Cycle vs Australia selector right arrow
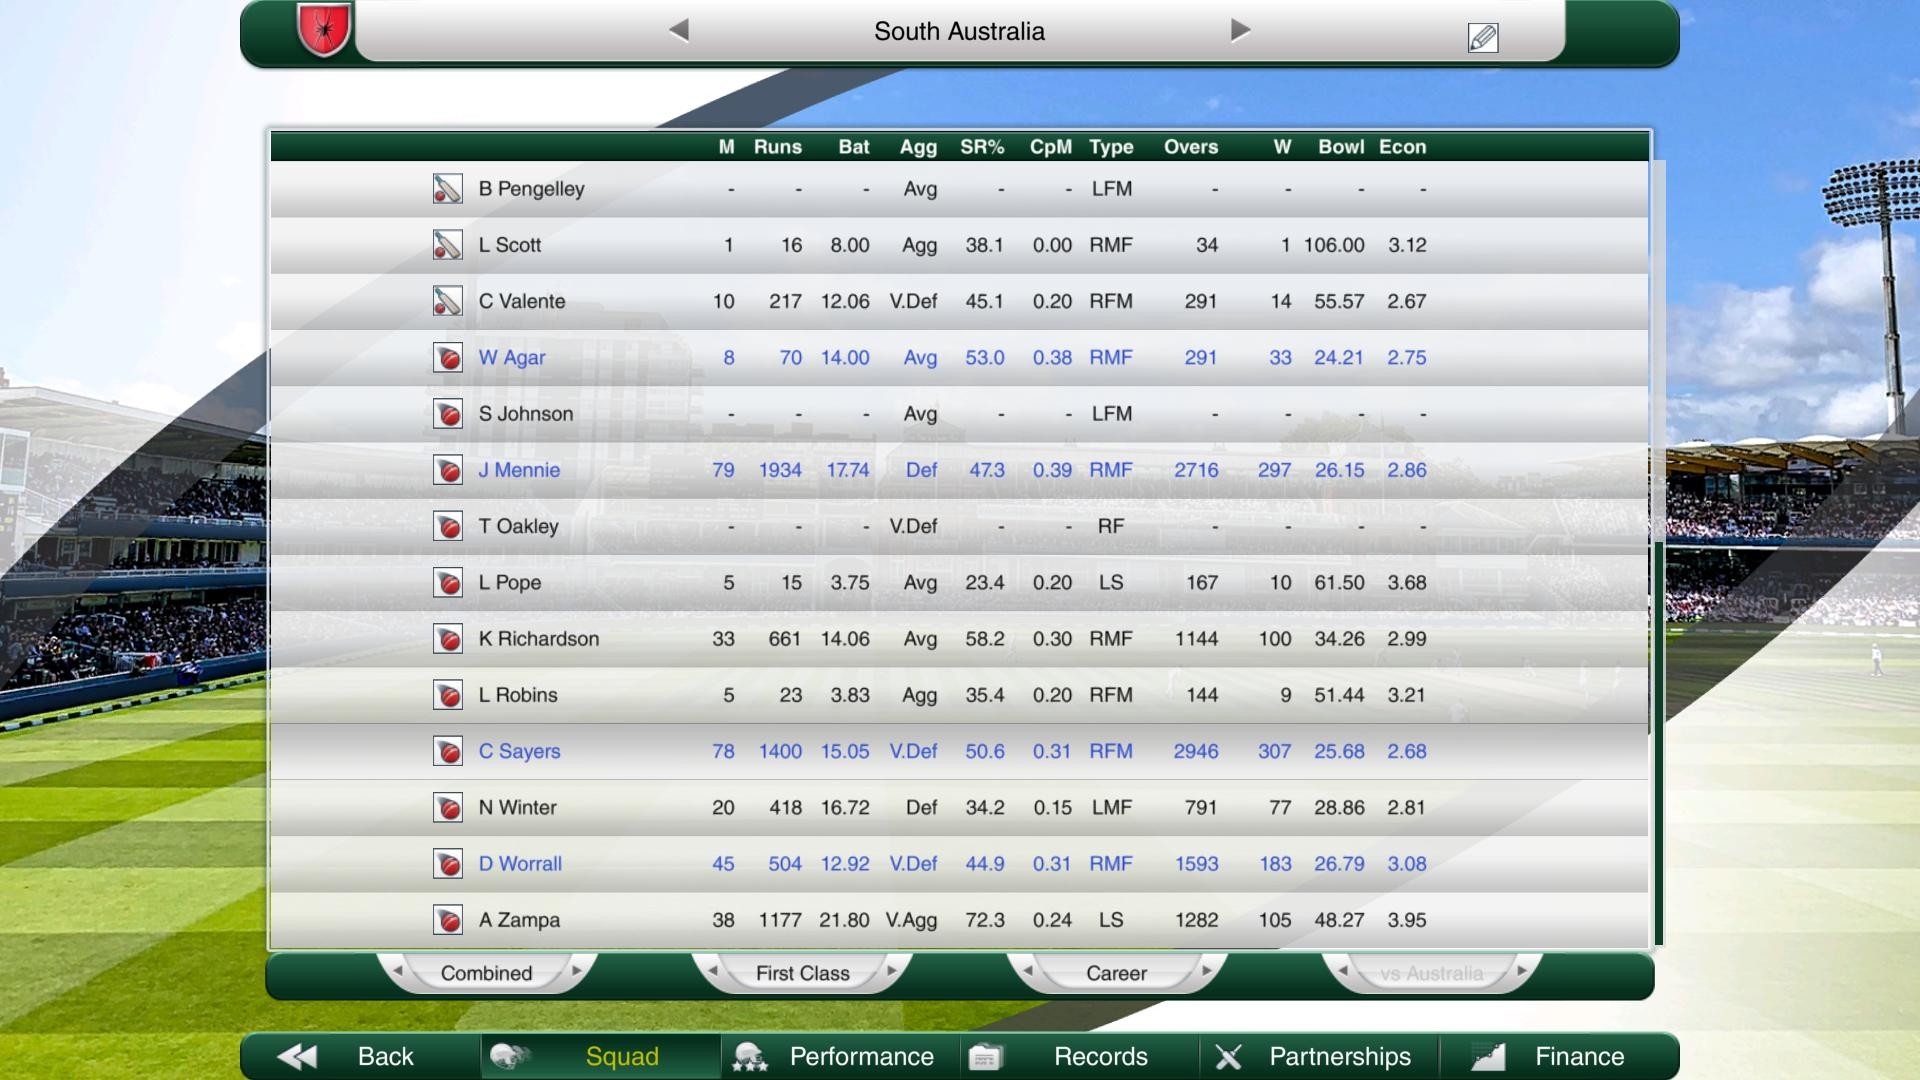Image resolution: width=1920 pixels, height=1080 pixels. click(1521, 971)
